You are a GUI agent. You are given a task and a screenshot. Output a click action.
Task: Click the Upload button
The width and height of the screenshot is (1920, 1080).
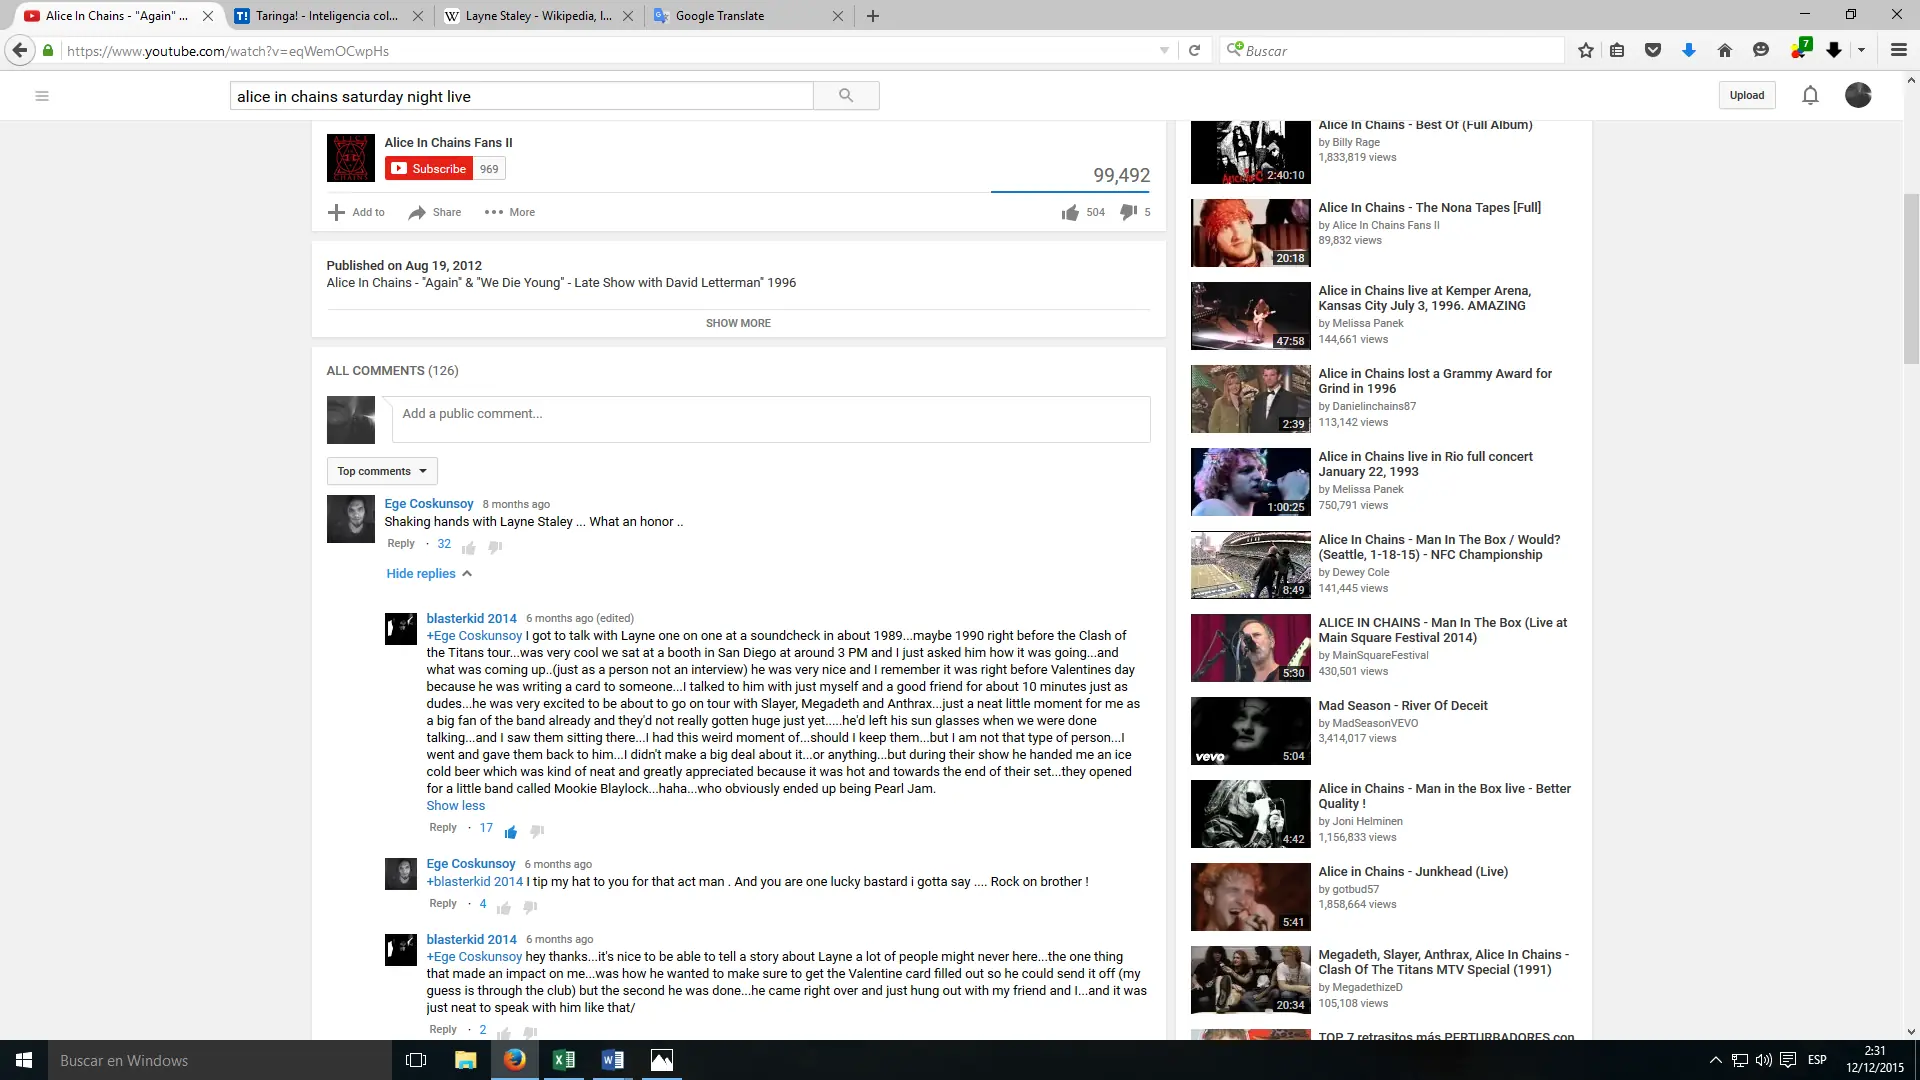click(x=1747, y=95)
